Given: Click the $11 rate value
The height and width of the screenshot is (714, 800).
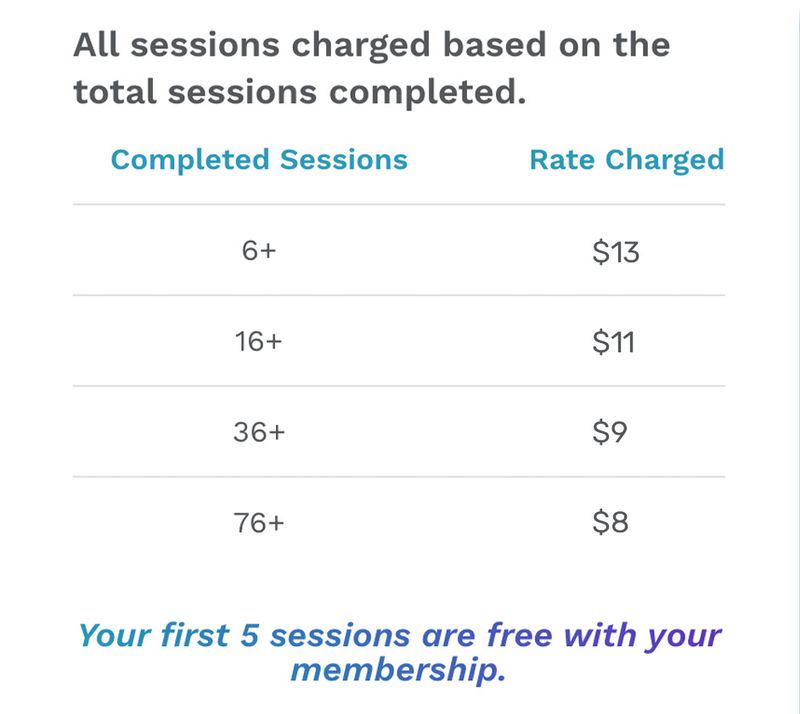Looking at the screenshot, I should [613, 342].
